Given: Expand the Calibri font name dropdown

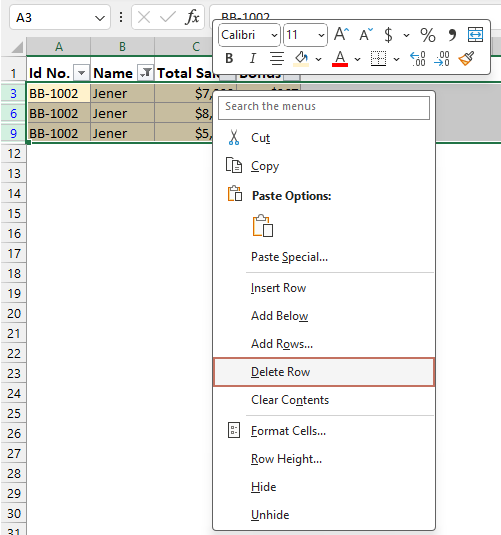Looking at the screenshot, I should click(274, 35).
